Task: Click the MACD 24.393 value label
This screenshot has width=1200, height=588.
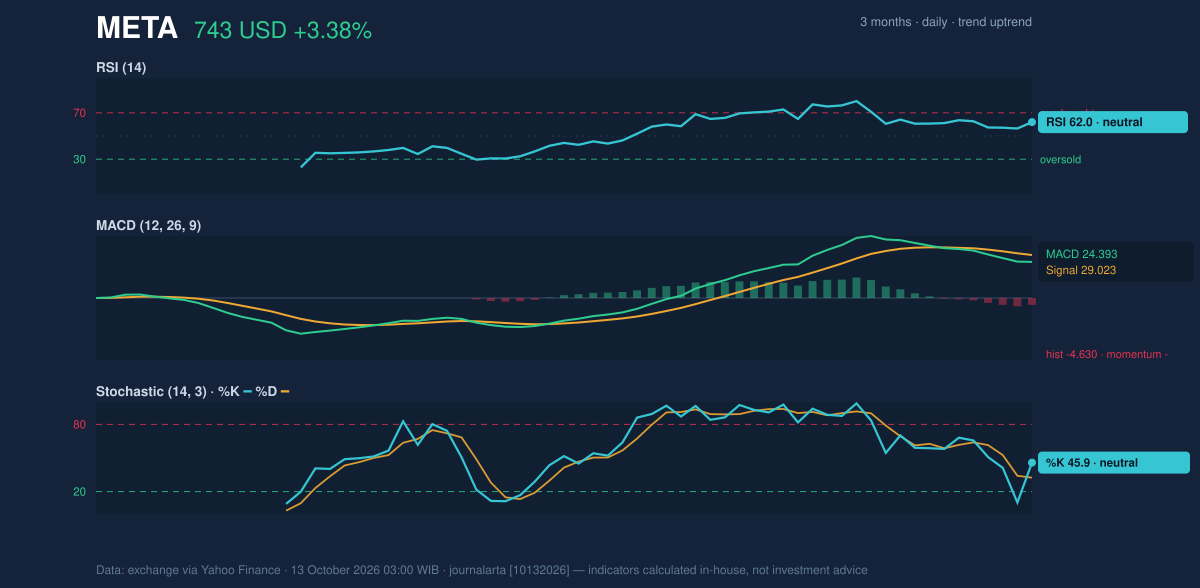Action: pyautogui.click(x=1082, y=254)
